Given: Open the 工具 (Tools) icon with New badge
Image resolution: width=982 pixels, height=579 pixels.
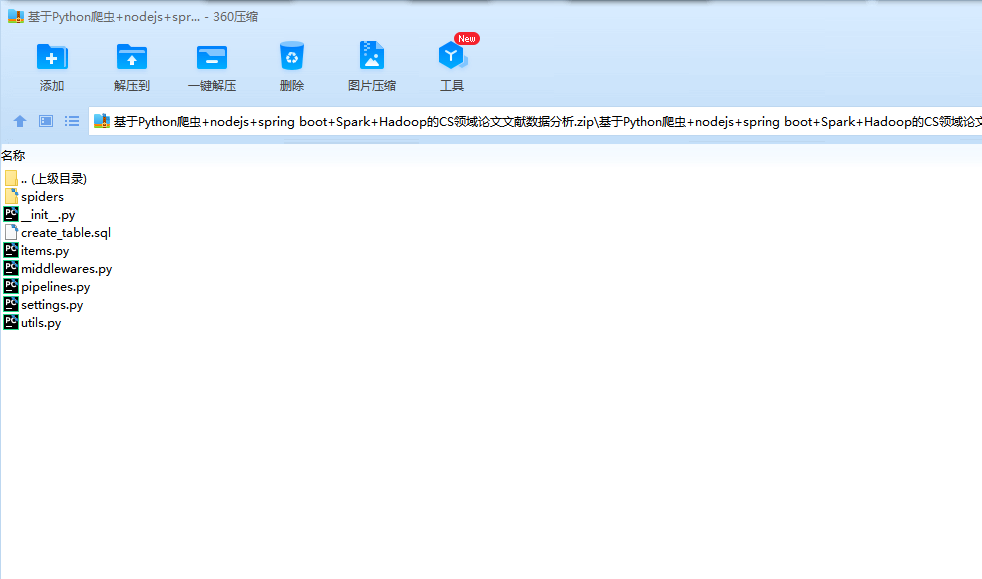Looking at the screenshot, I should point(452,56).
